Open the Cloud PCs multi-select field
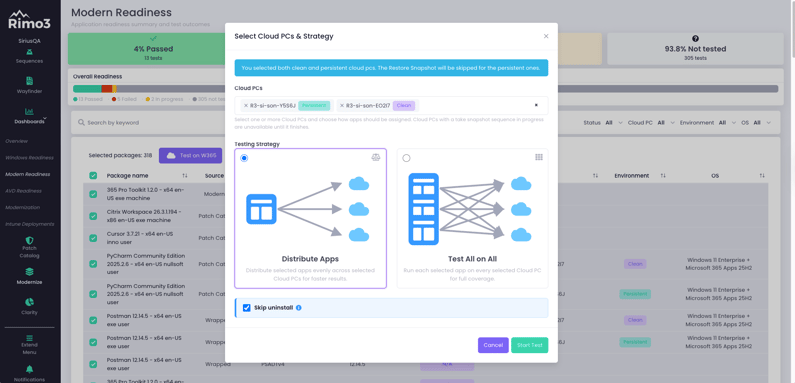Screen dimensions: 795x383 pyautogui.click(x=391, y=106)
